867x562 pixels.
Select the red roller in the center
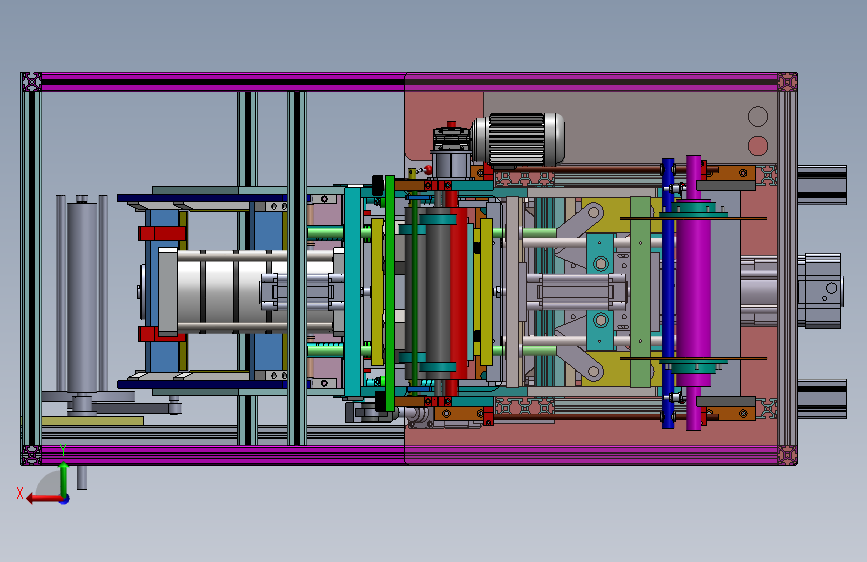pos(459,292)
